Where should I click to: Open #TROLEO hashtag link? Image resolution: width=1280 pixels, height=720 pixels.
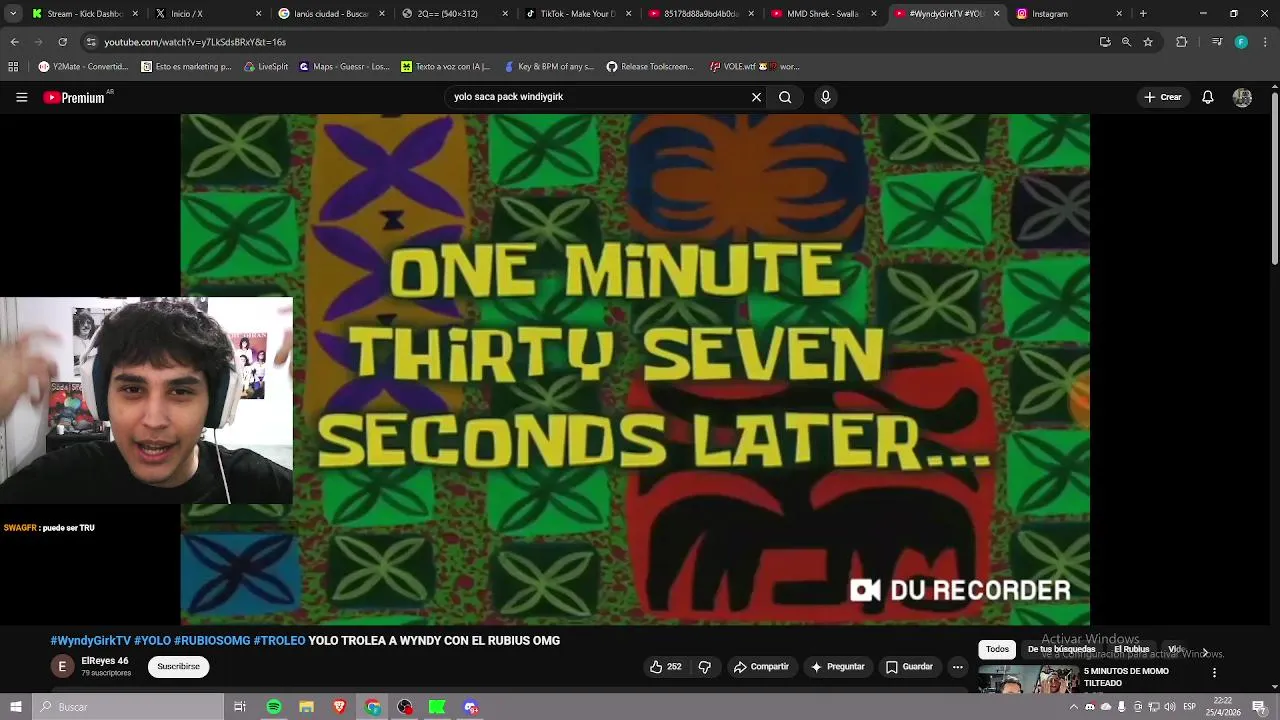(x=279, y=641)
